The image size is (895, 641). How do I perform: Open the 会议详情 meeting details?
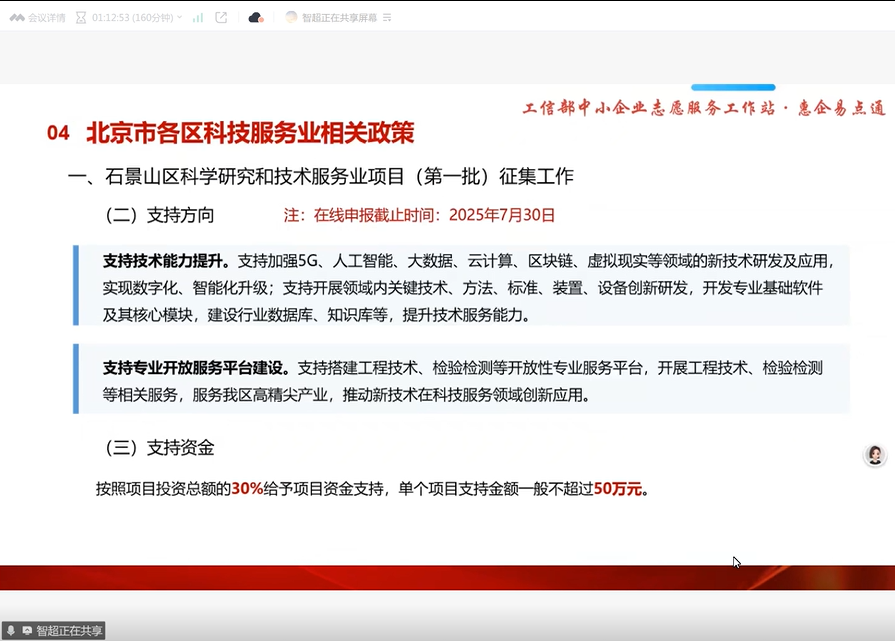click(x=46, y=18)
